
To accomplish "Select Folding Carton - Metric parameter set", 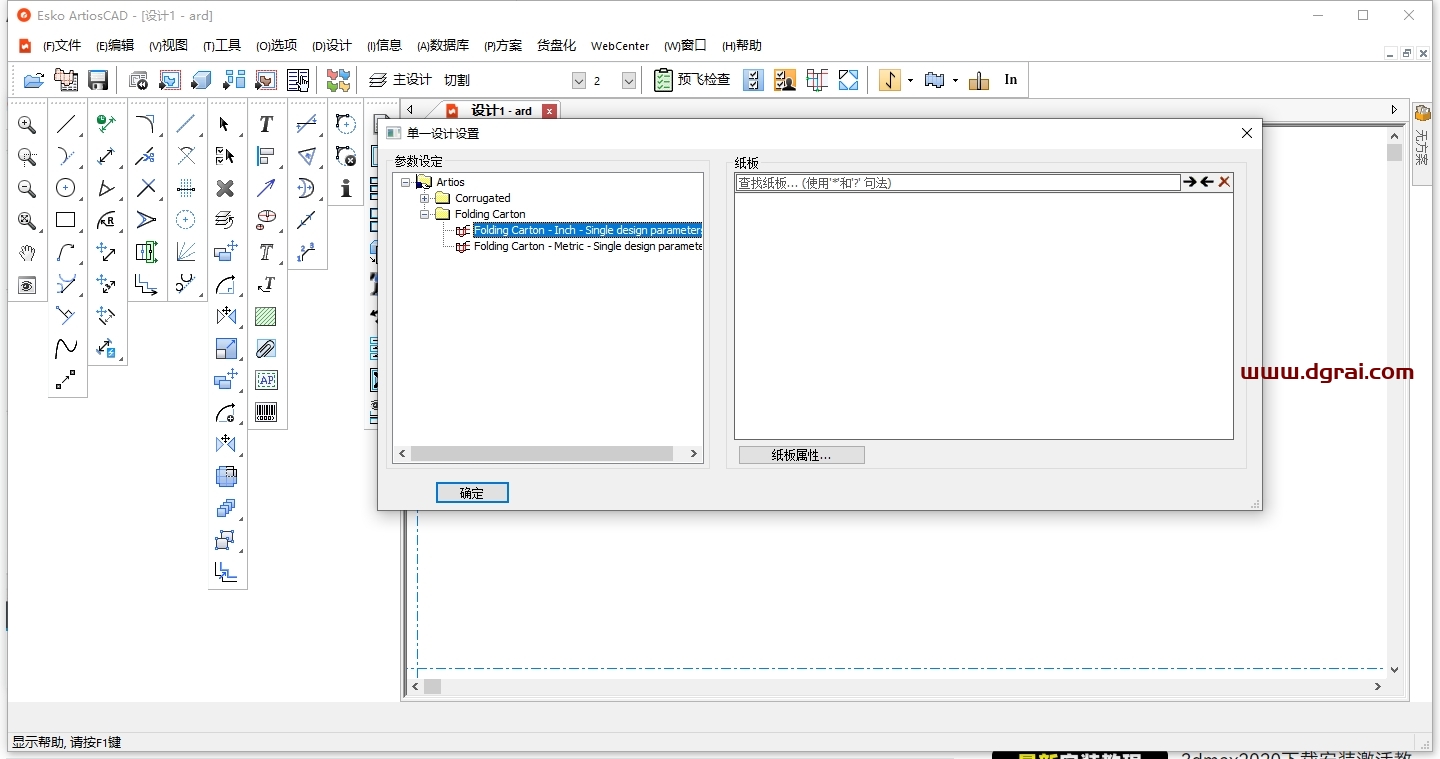I will point(588,246).
